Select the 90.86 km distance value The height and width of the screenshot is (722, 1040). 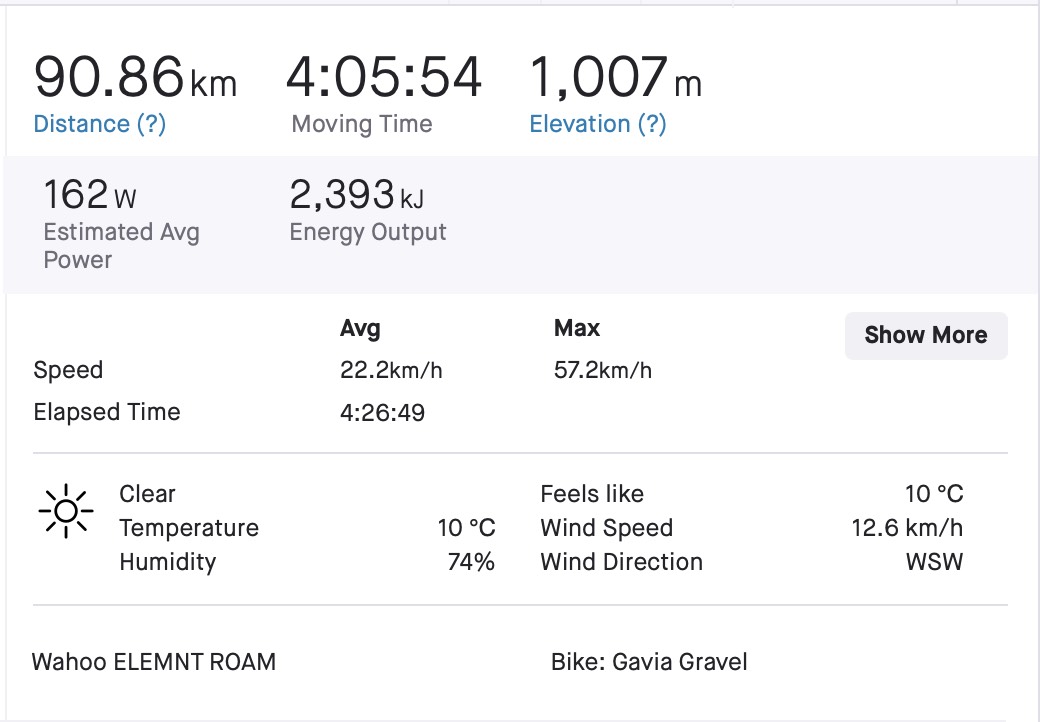pos(135,77)
